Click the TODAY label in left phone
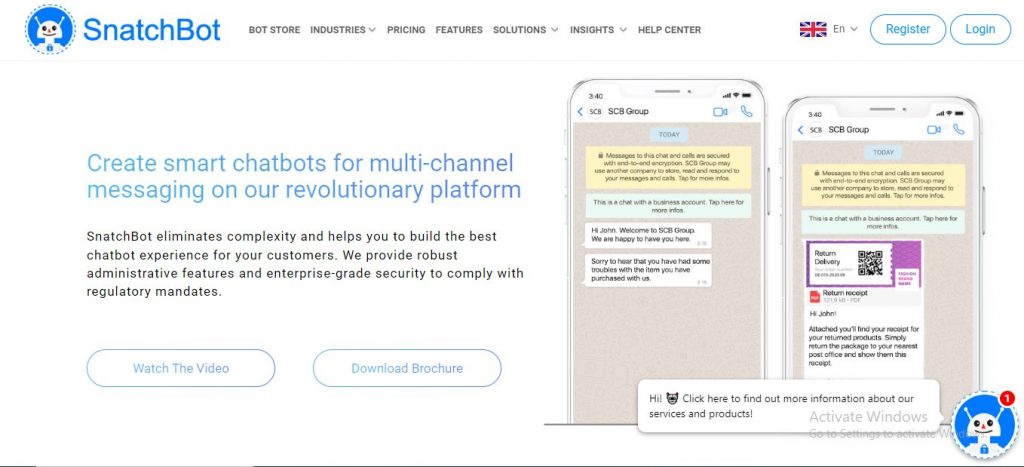 click(x=669, y=135)
